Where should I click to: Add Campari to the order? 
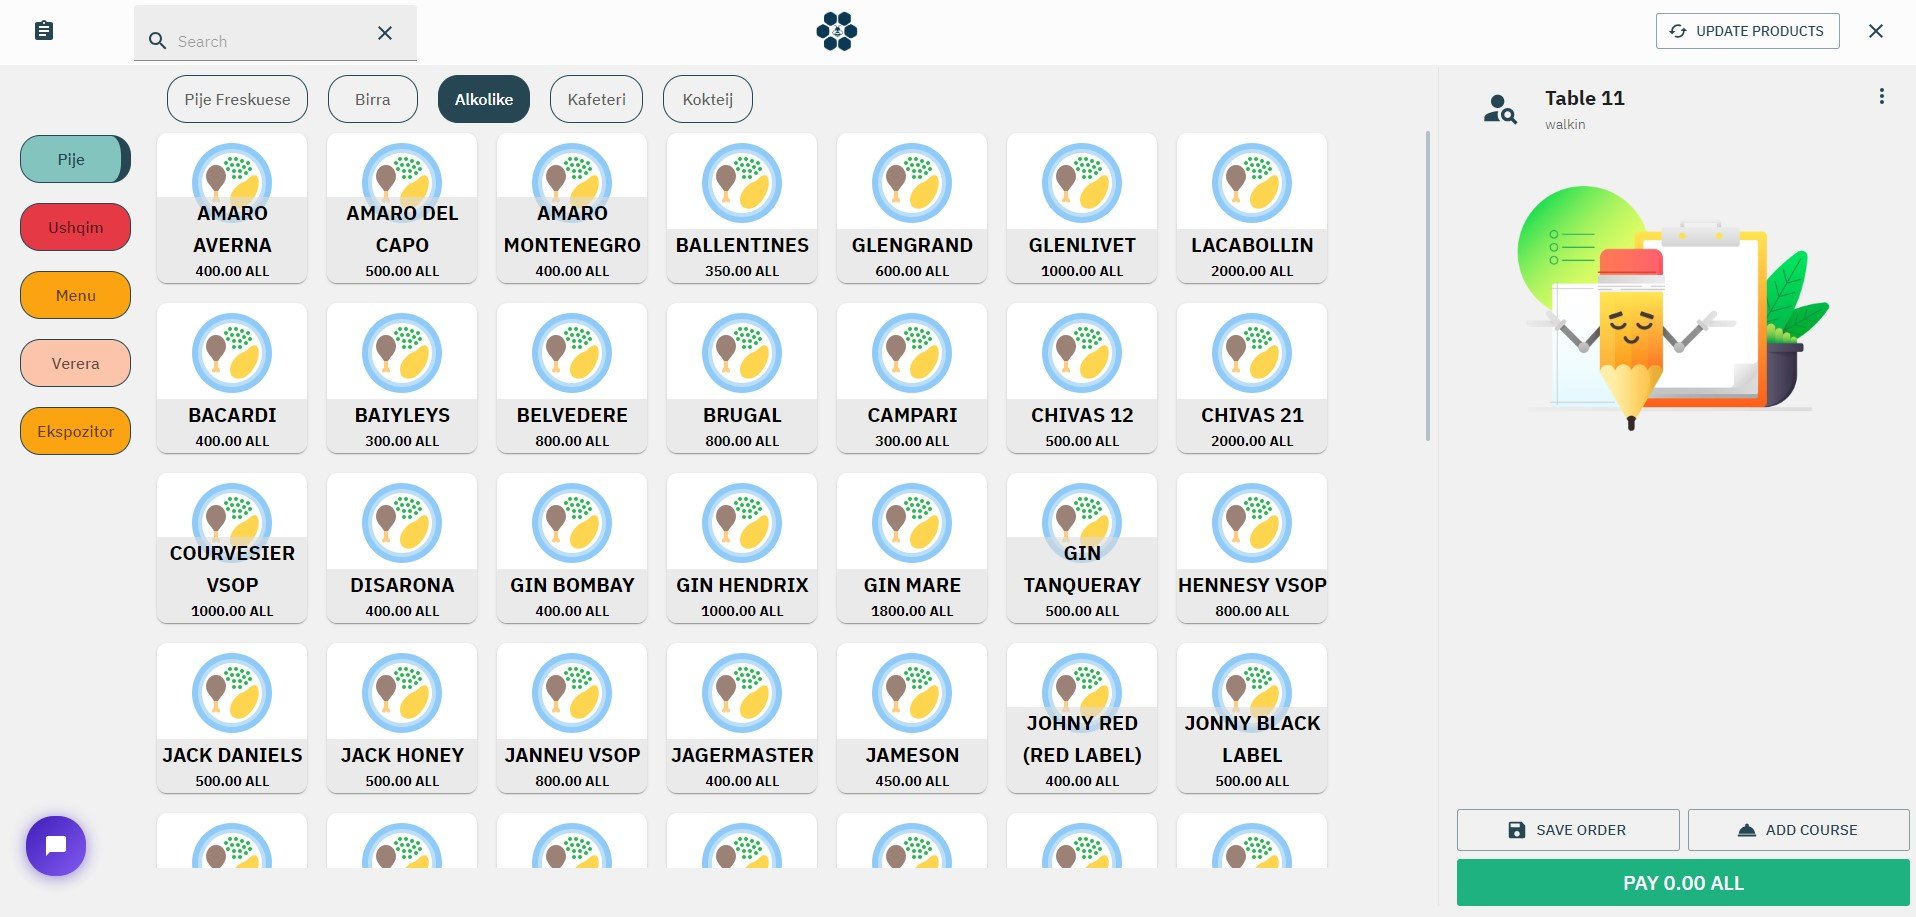912,378
